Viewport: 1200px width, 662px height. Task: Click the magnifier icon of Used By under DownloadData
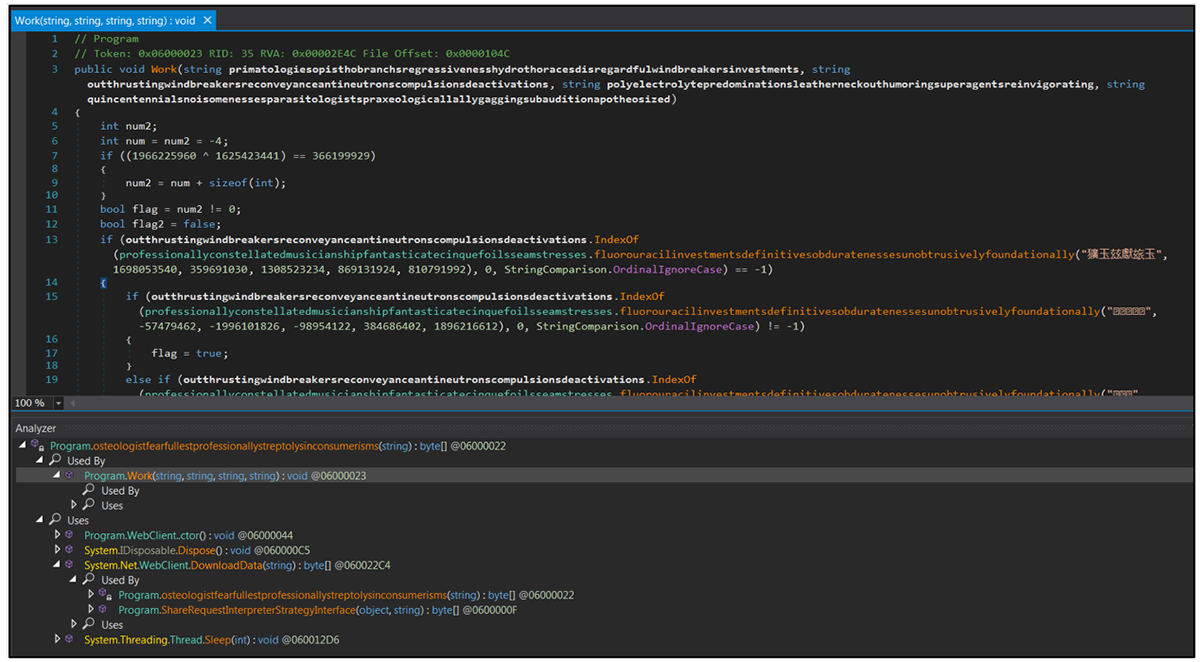[x=89, y=580]
